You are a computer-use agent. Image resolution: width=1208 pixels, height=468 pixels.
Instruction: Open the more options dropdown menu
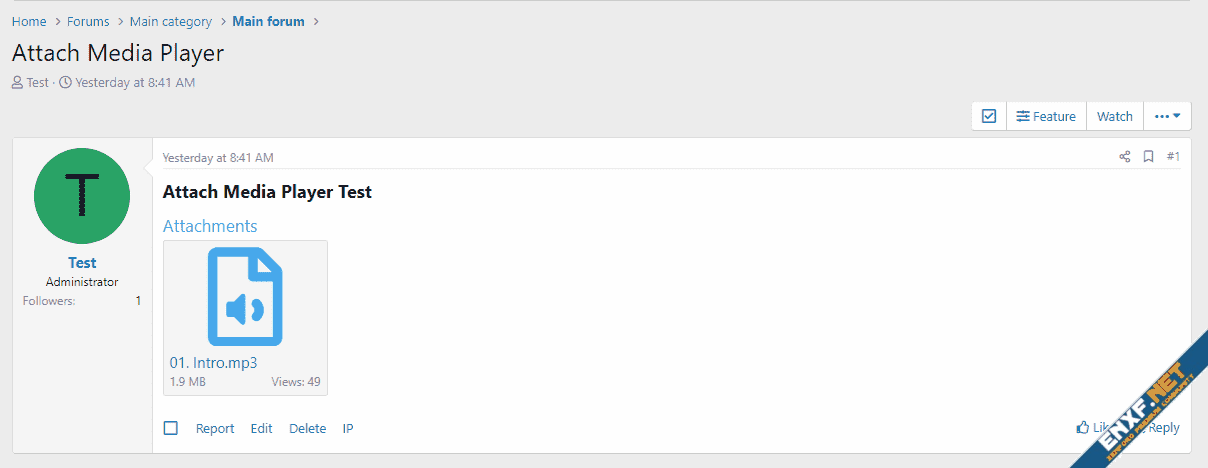1167,116
